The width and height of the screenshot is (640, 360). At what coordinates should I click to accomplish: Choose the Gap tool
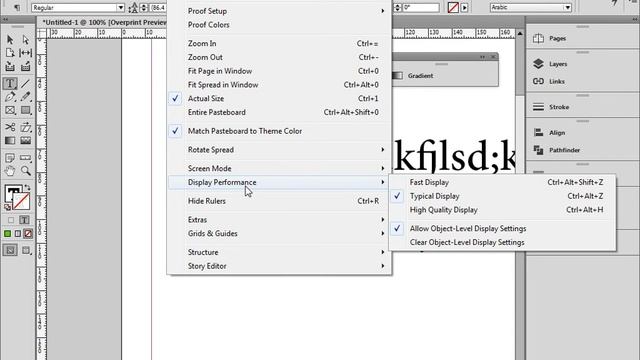point(26,53)
